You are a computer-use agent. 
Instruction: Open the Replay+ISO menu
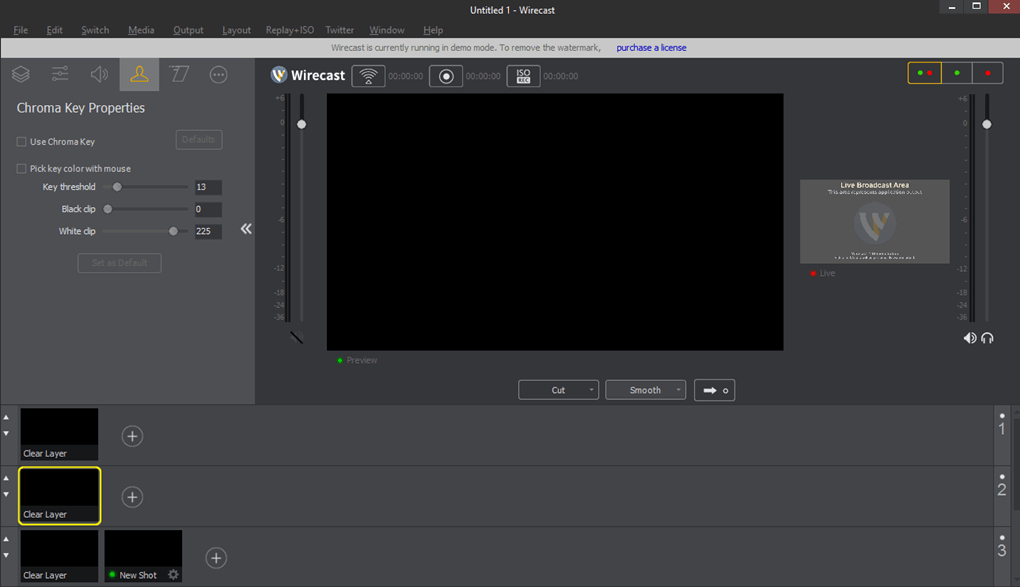click(289, 30)
